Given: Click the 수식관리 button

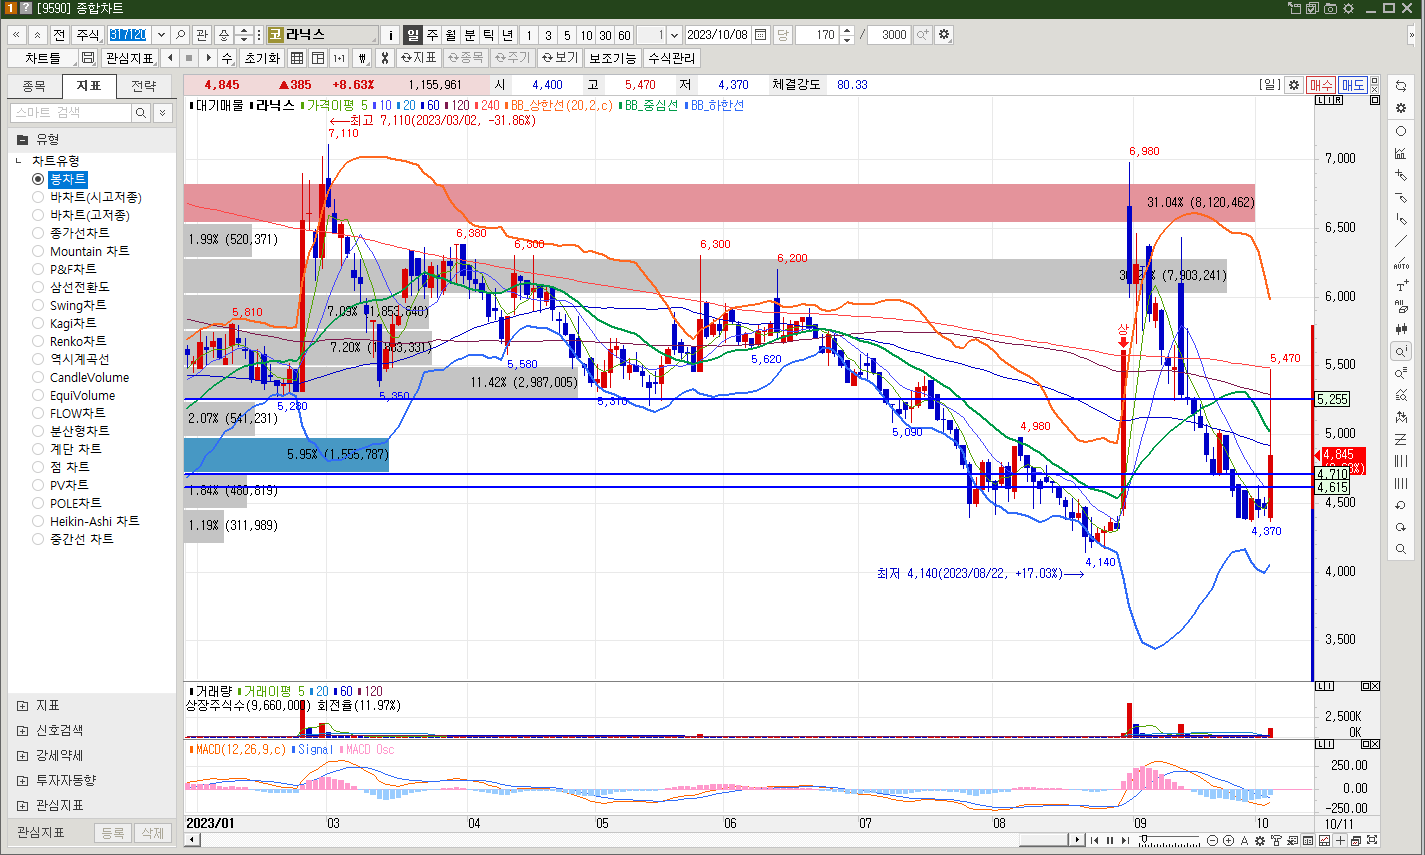Looking at the screenshot, I should pos(672,58).
